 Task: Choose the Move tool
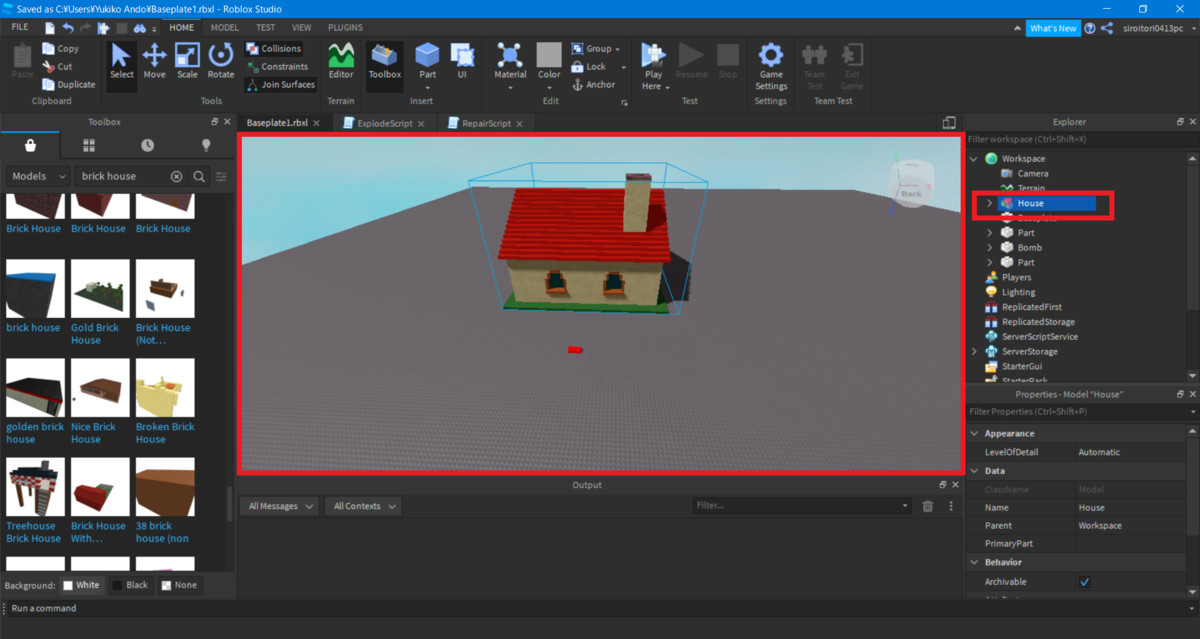tap(154, 62)
